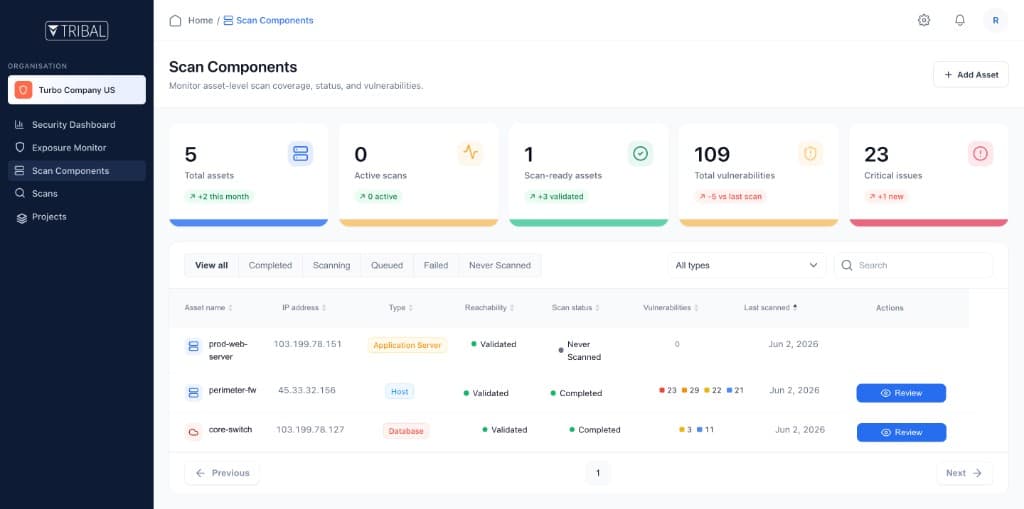
Task: Click the red critical count 23 for perimeter-fw
Action: (668, 390)
